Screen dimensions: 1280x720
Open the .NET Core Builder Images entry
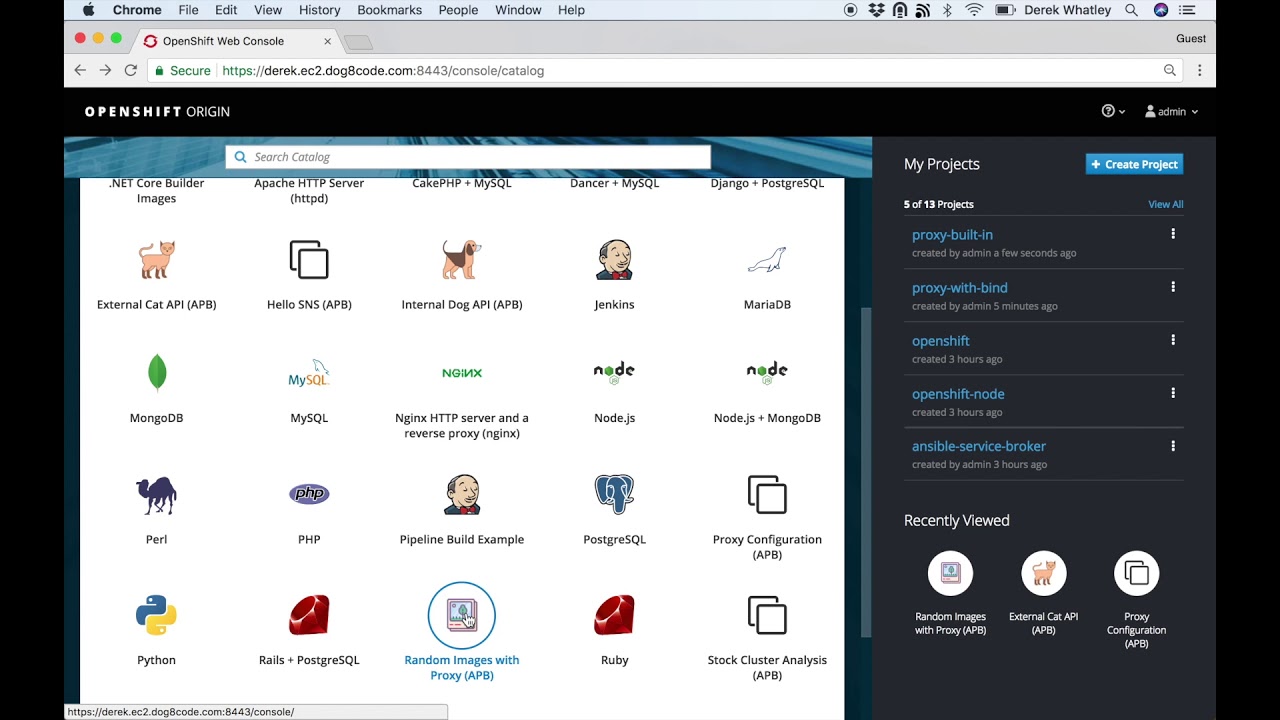[156, 191]
